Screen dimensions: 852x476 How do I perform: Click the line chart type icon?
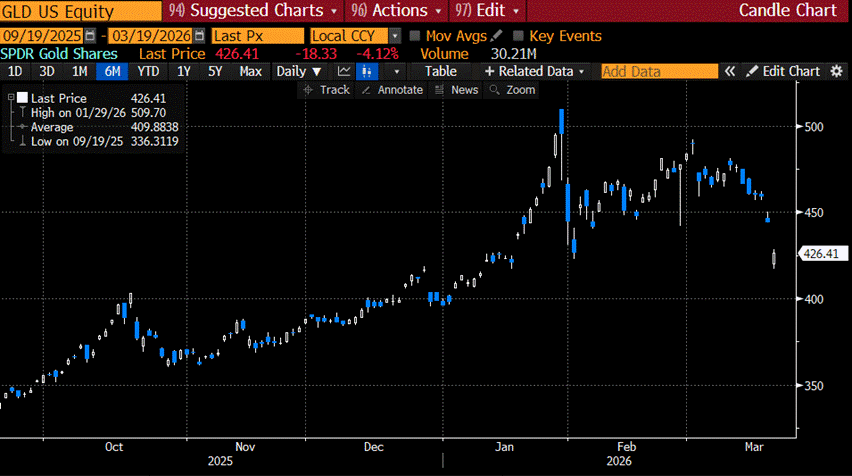345,71
